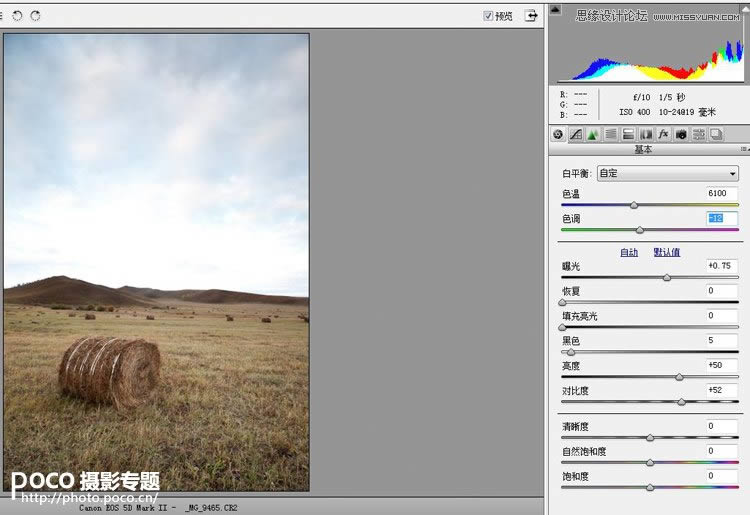Toggle shadow clipping warning on histogram
The width and height of the screenshot is (750, 515).
(556, 11)
